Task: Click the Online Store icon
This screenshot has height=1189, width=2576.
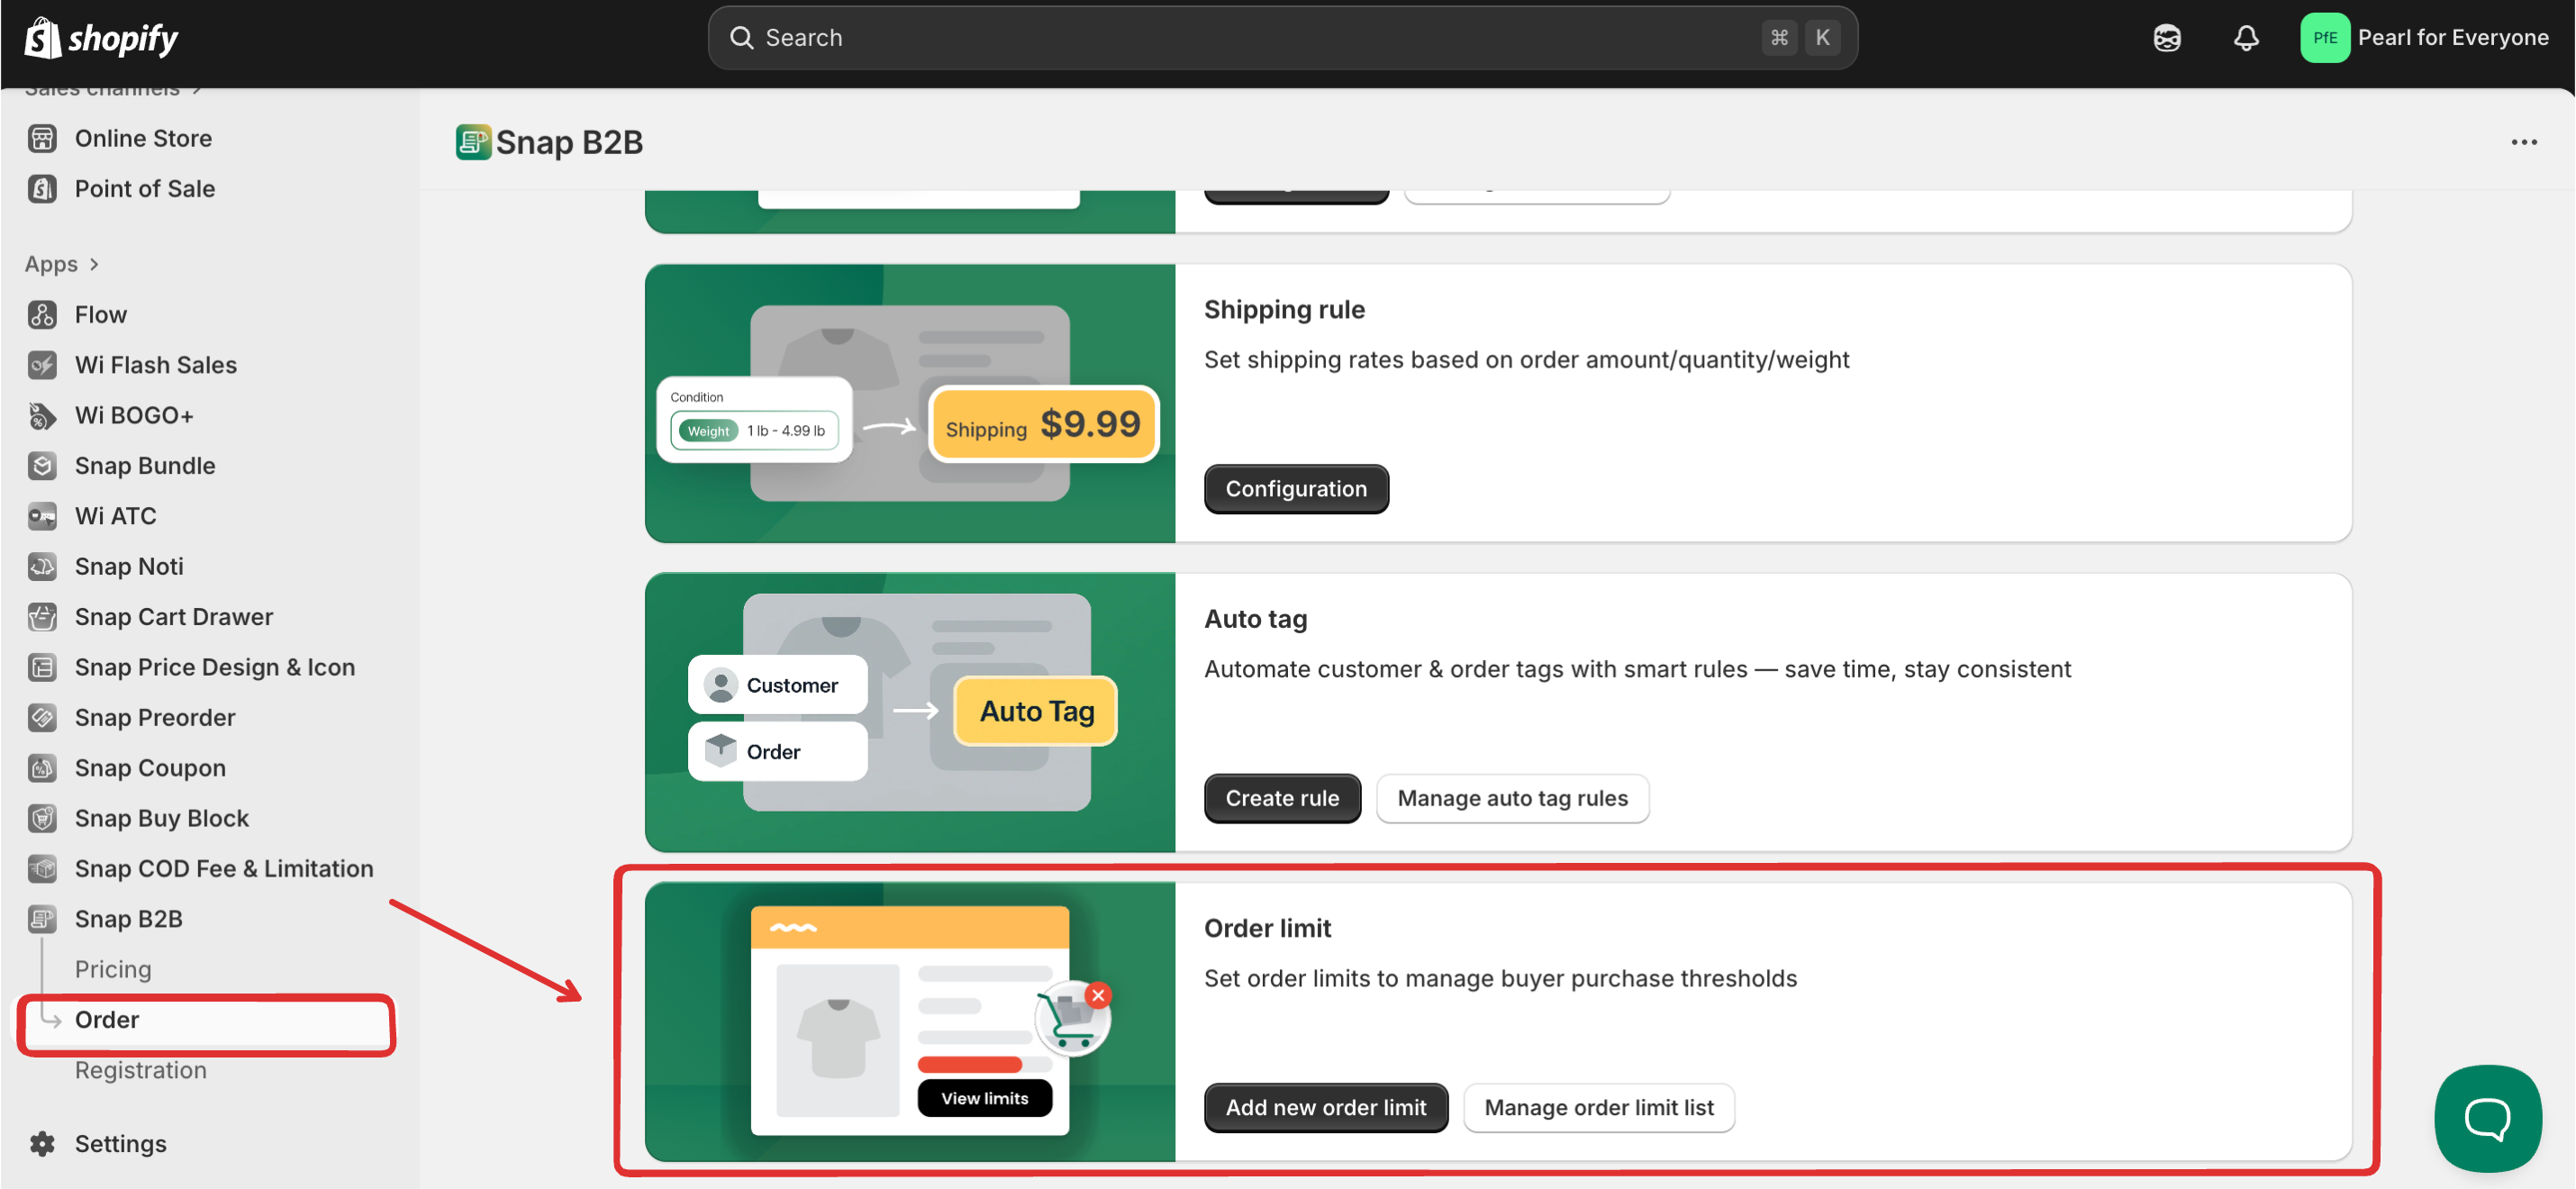Action: (x=42, y=138)
